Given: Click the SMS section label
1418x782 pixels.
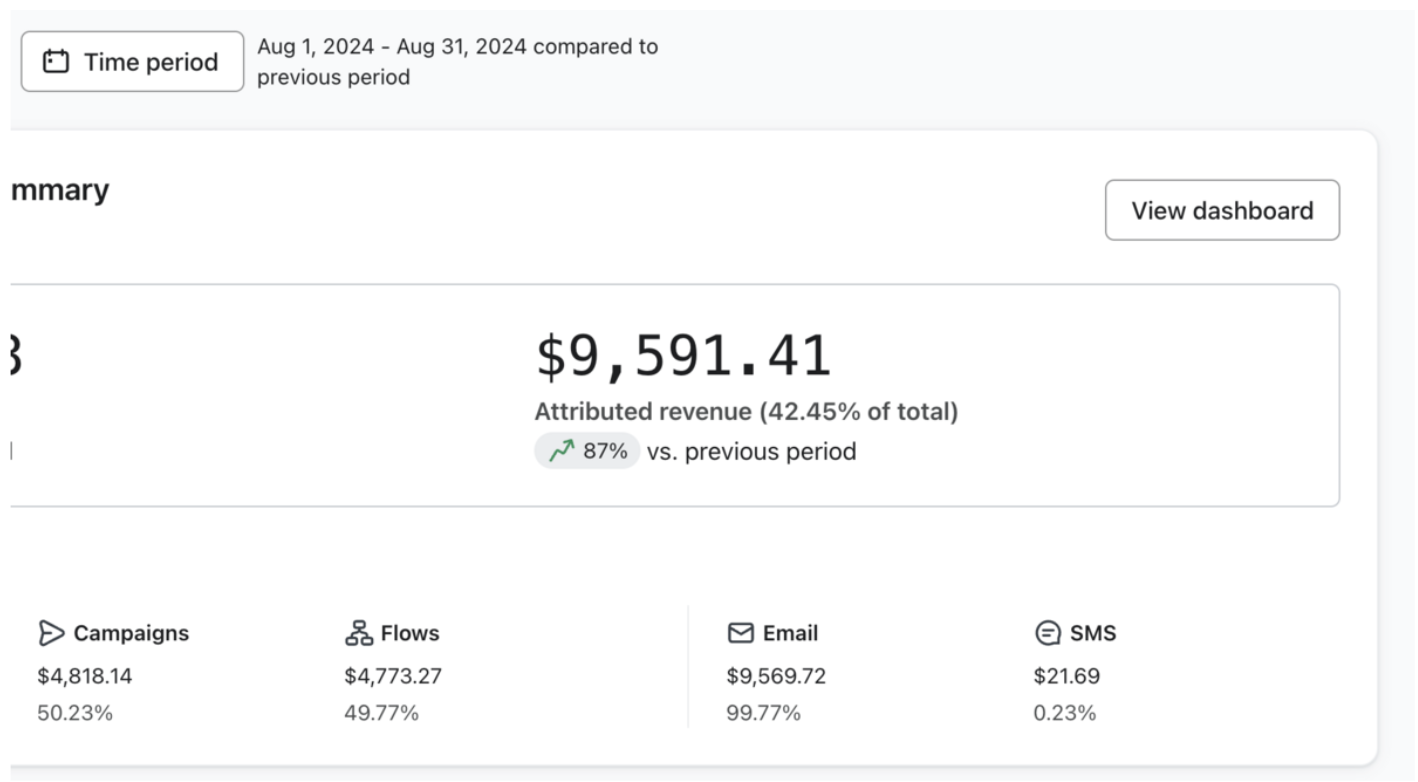Looking at the screenshot, I should pyautogui.click(x=1094, y=631).
